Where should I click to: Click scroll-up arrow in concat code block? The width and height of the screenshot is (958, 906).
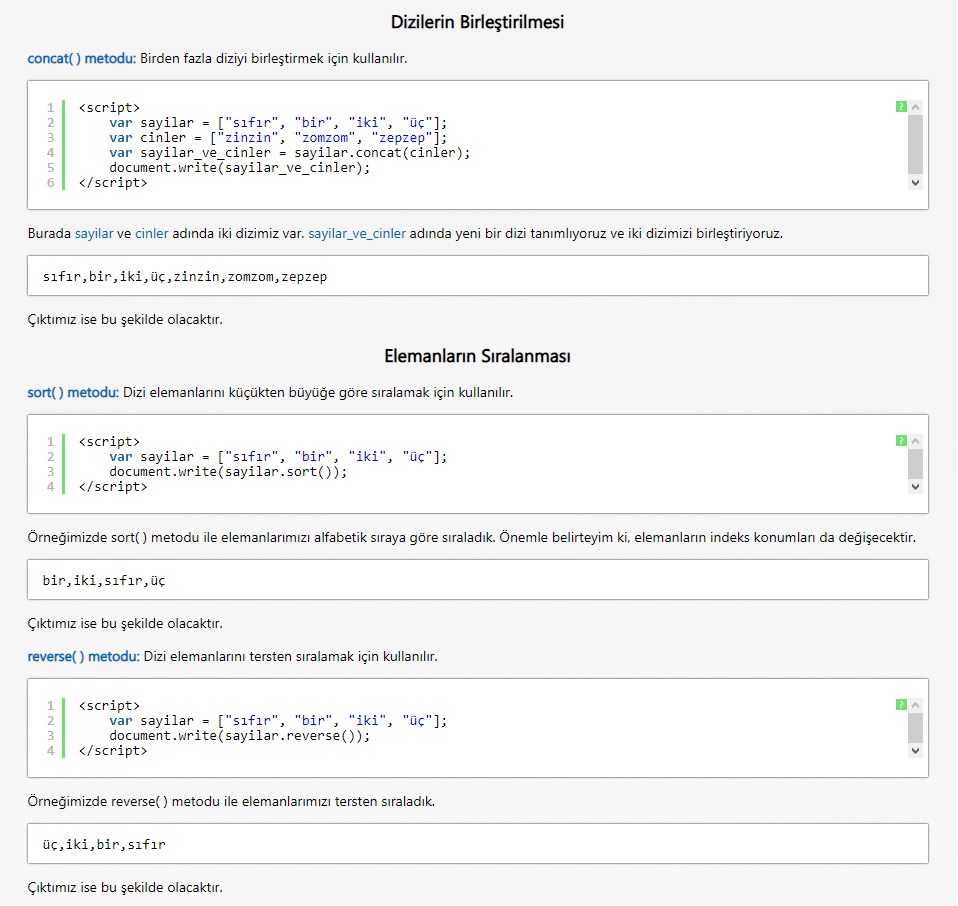[x=915, y=107]
